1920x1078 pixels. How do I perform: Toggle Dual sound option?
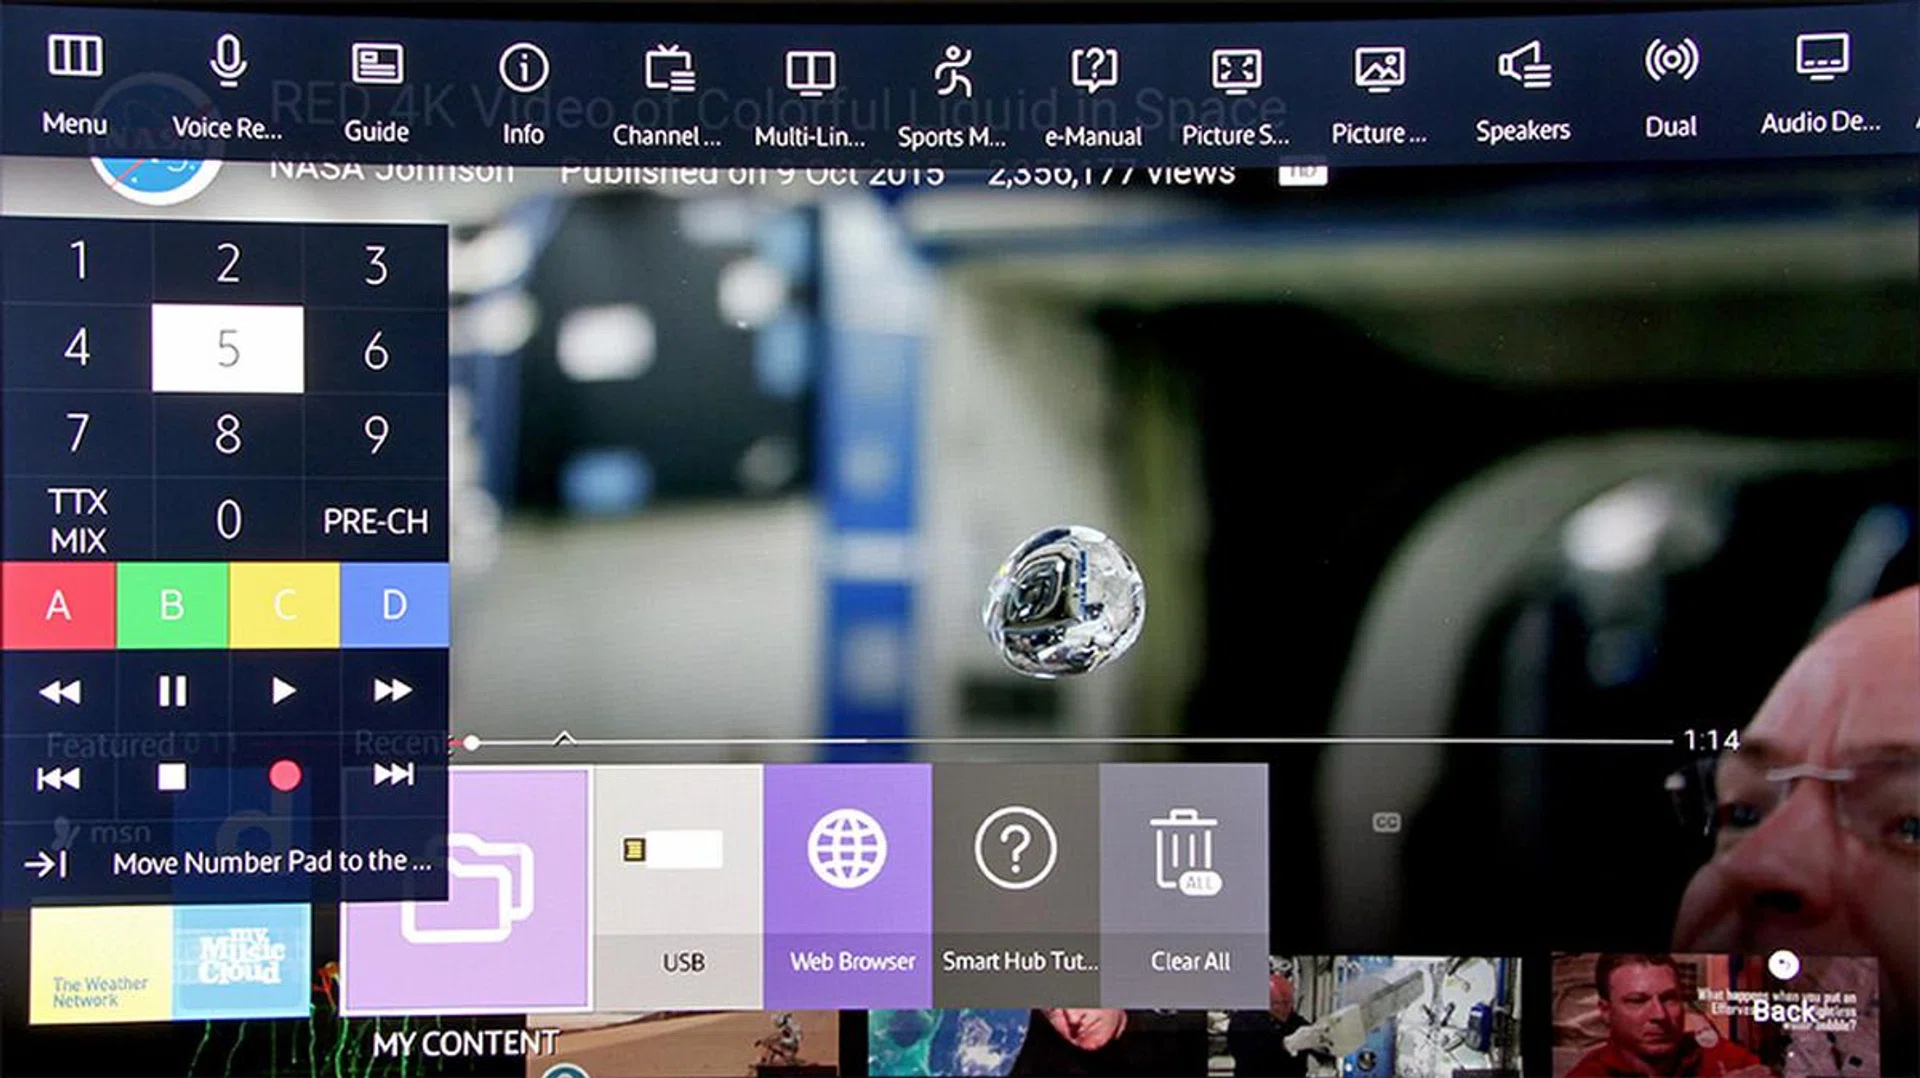click(x=1670, y=64)
